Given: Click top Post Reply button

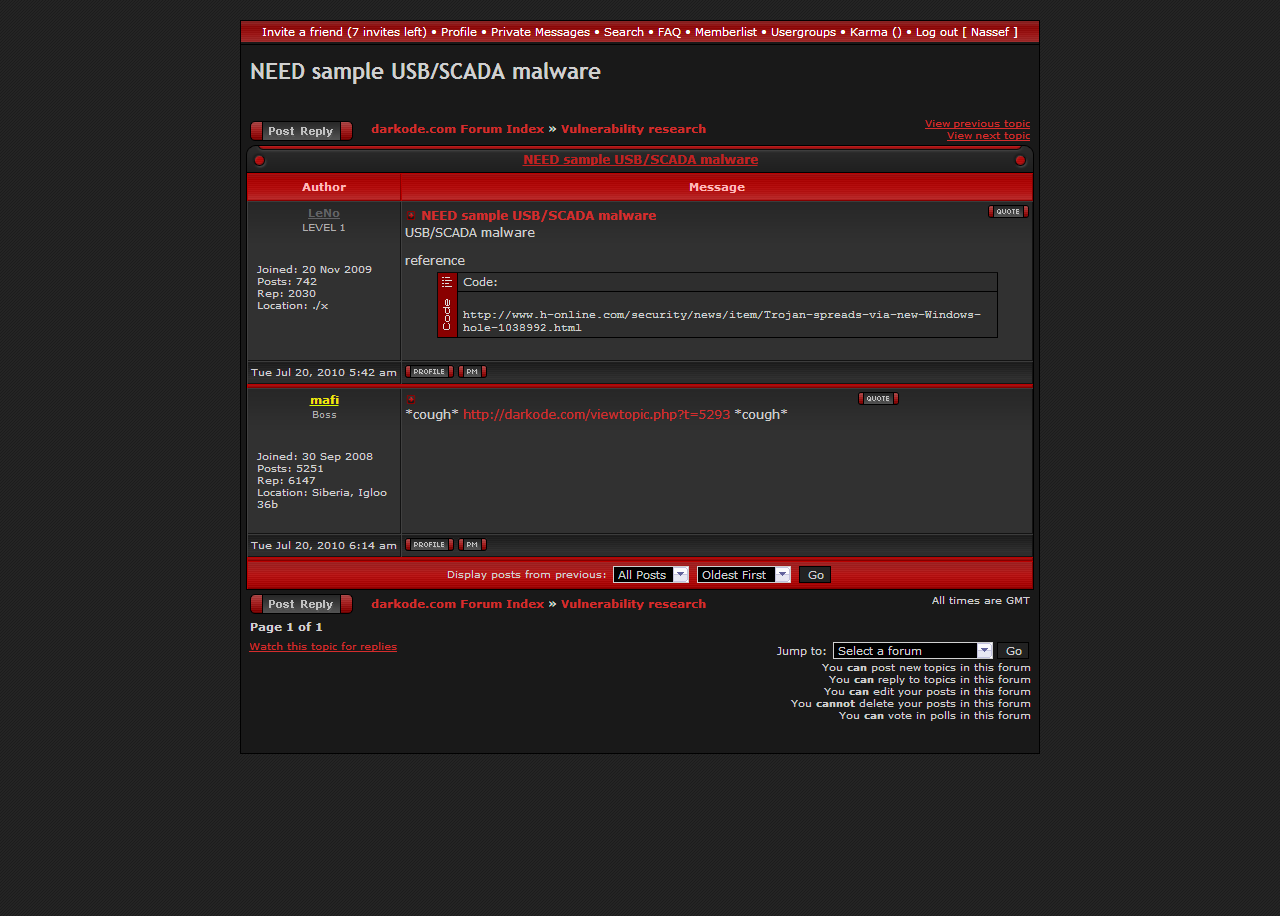Looking at the screenshot, I should point(301,131).
